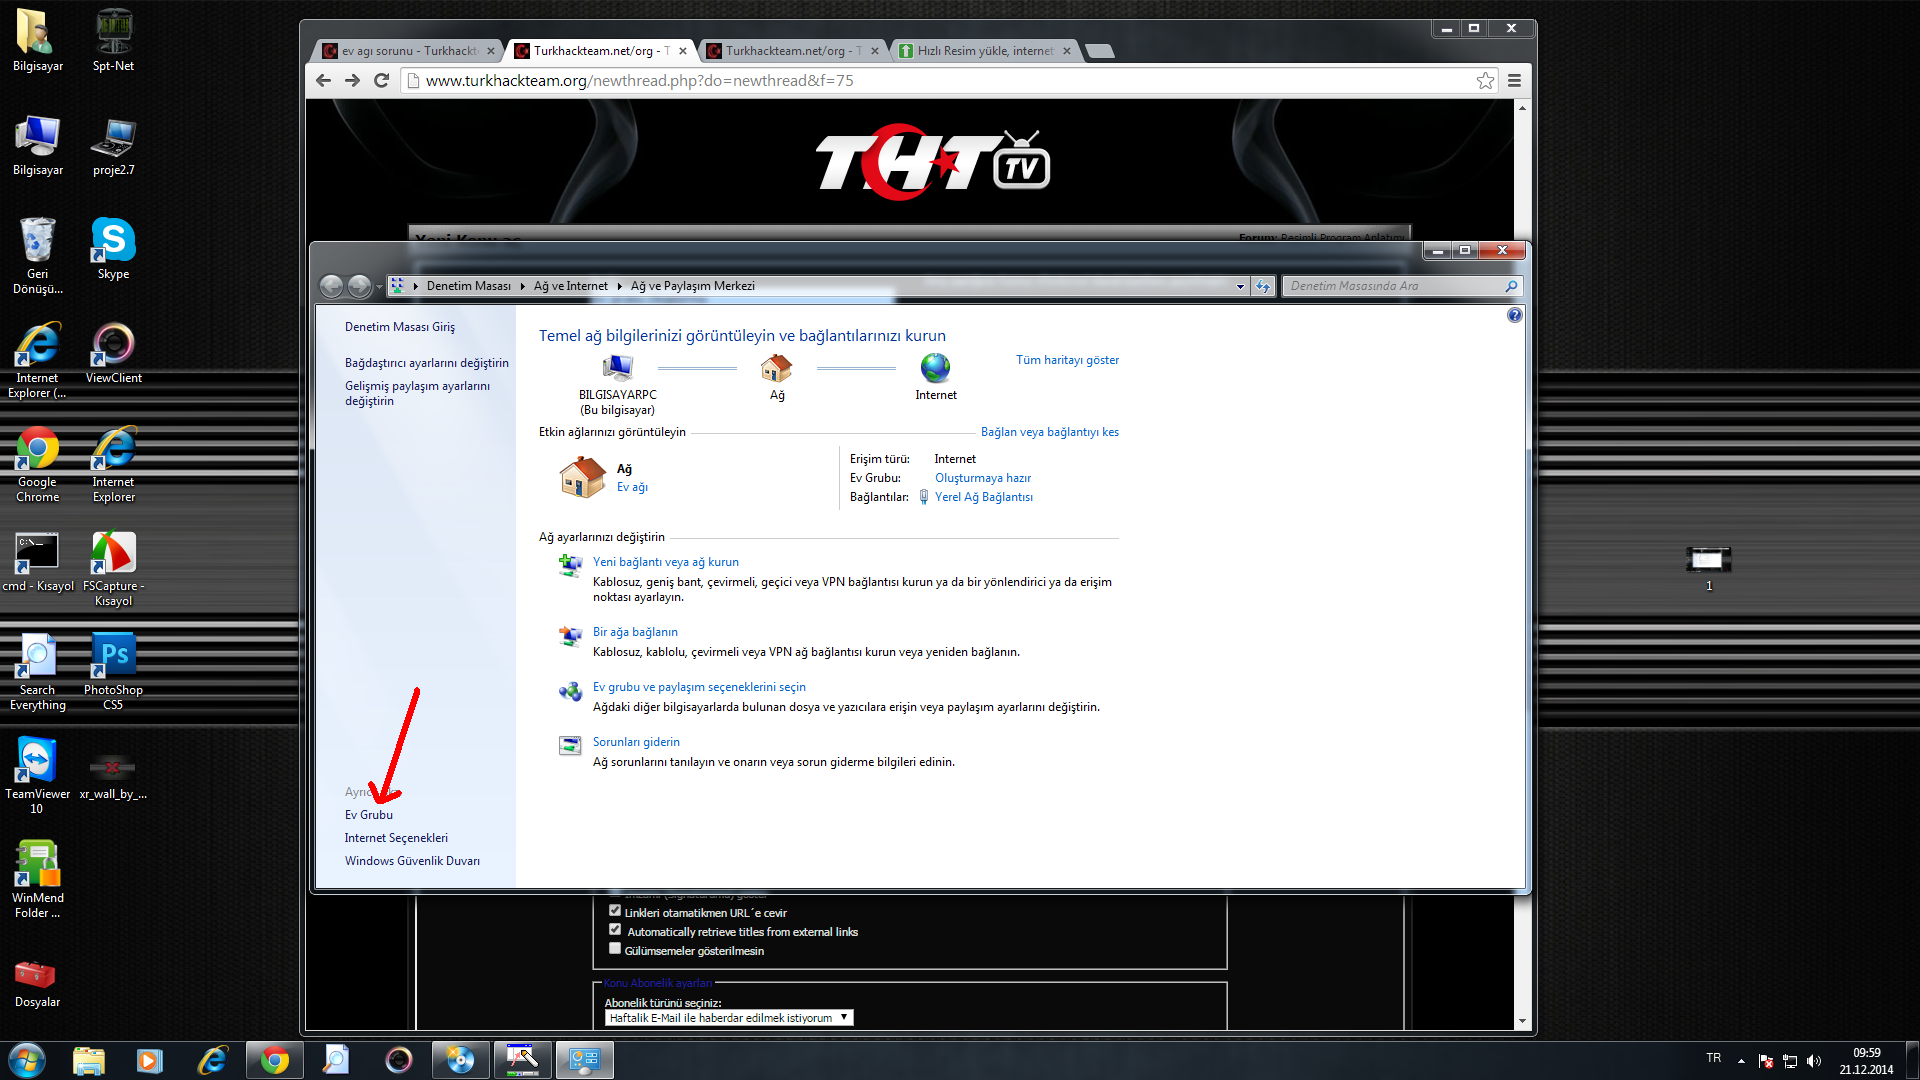1920x1080 pixels.
Task: Open the Chrome menu icon
Action: point(1514,81)
